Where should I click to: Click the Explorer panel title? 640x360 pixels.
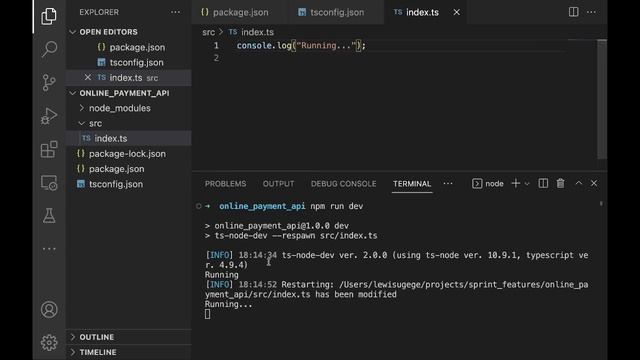coord(99,12)
